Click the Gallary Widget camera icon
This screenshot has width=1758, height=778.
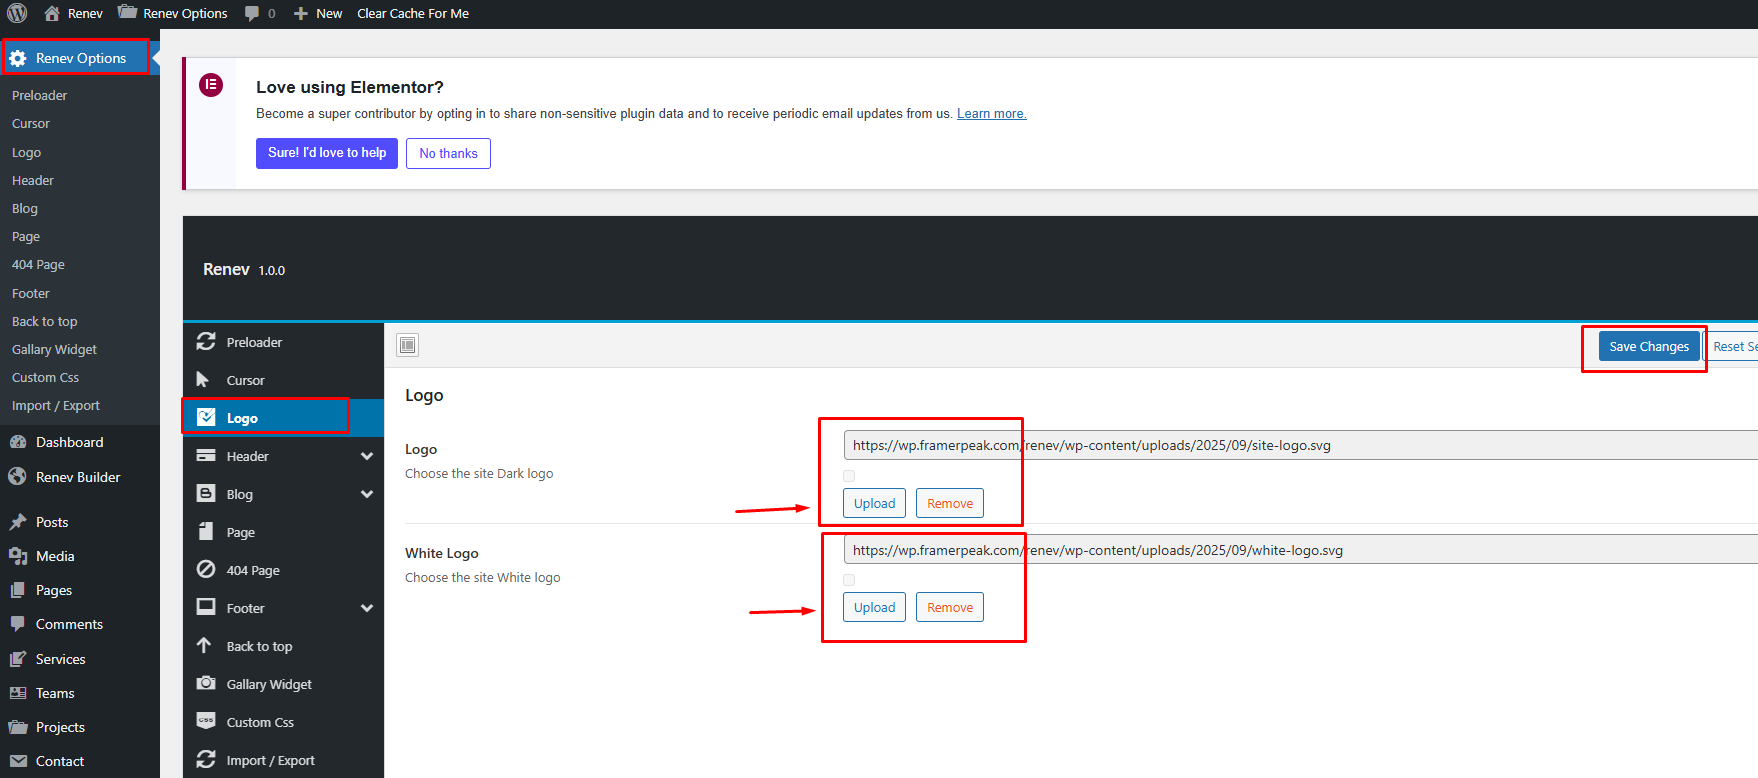point(206,683)
